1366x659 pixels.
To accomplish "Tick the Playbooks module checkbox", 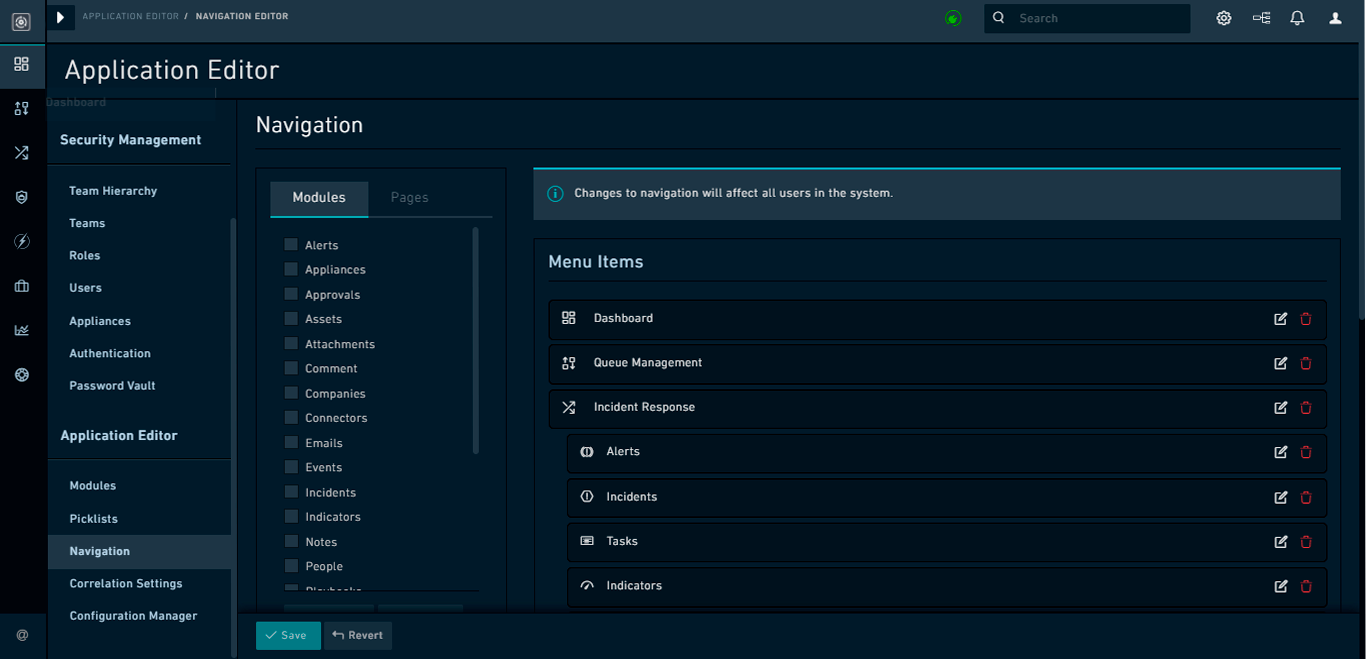I will click(289, 590).
